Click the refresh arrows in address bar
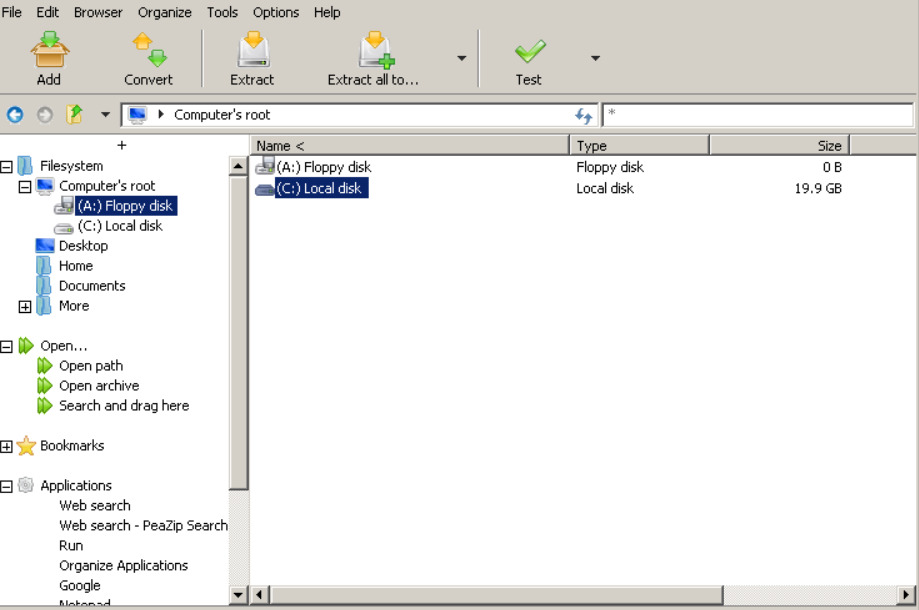 pyautogui.click(x=583, y=115)
